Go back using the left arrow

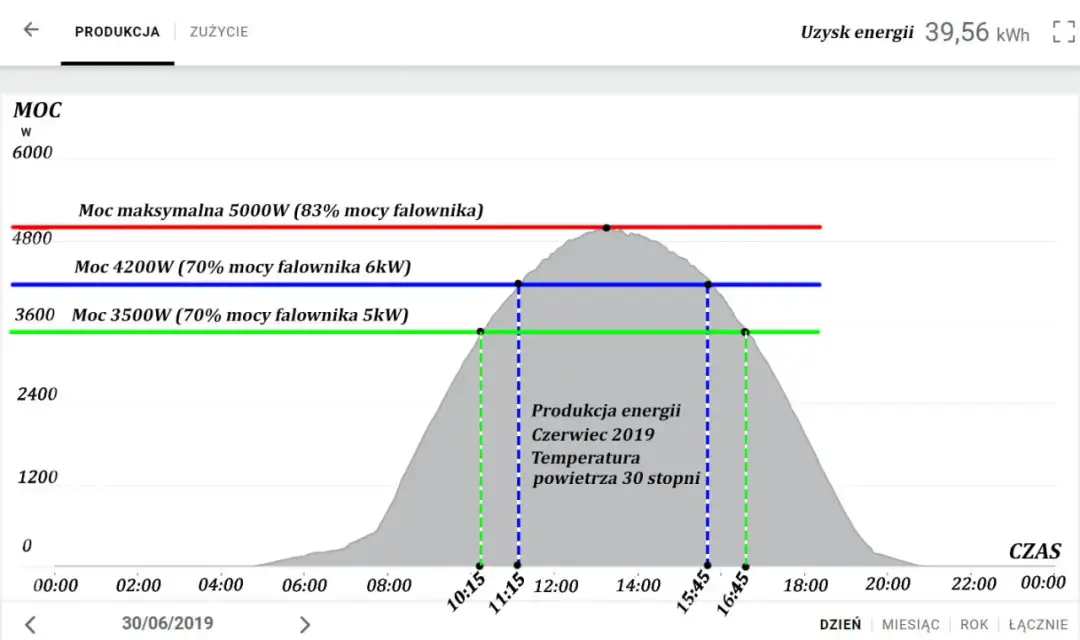(x=31, y=30)
